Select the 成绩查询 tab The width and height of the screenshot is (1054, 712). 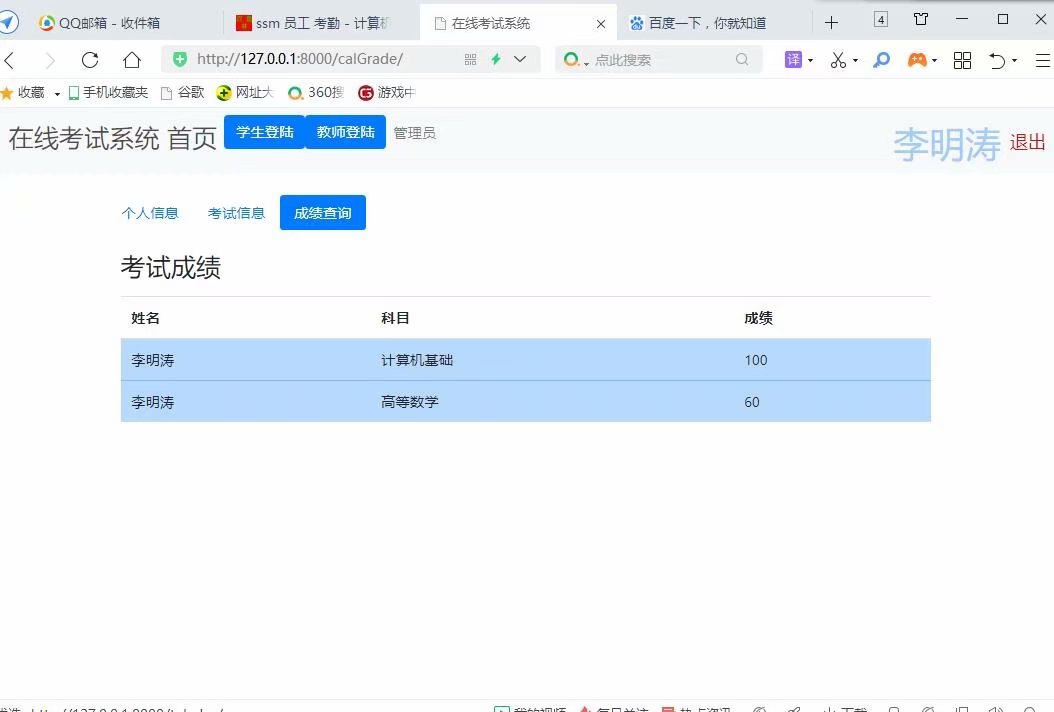(323, 213)
